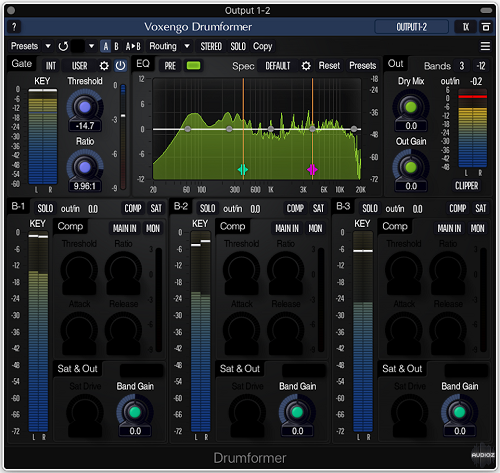Enable COMP for band B-1
500x473 pixels.
click(133, 209)
